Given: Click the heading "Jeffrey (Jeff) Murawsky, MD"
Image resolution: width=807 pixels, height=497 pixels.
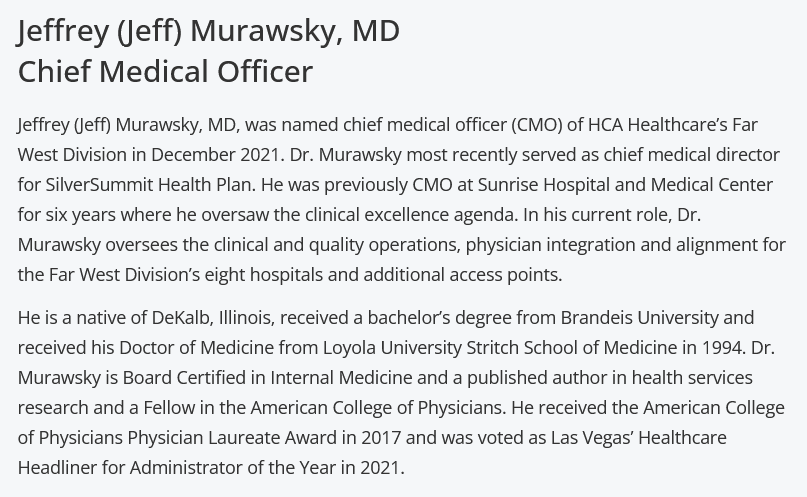Looking at the screenshot, I should click(x=208, y=31).
